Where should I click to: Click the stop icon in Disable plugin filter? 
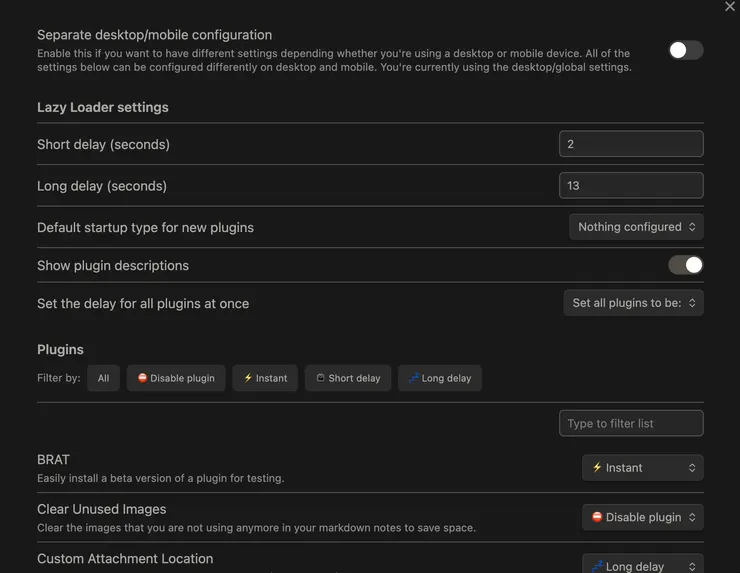[x=143, y=378]
